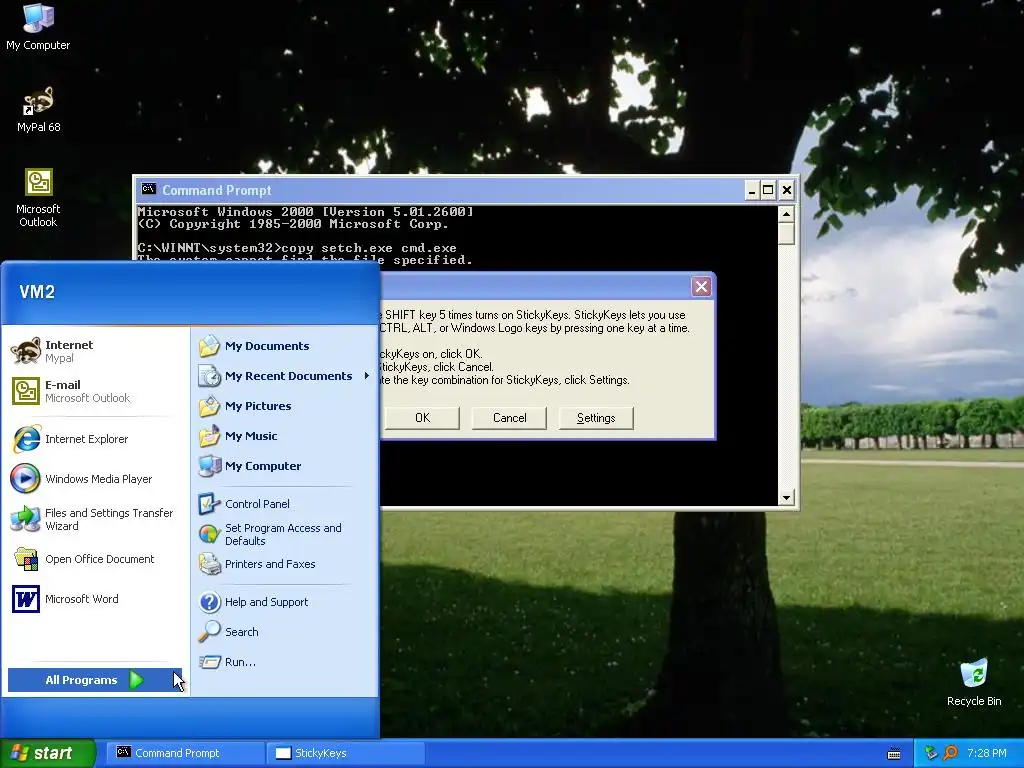Image resolution: width=1024 pixels, height=768 pixels.
Task: Click the network tray icon
Action: coord(931,753)
